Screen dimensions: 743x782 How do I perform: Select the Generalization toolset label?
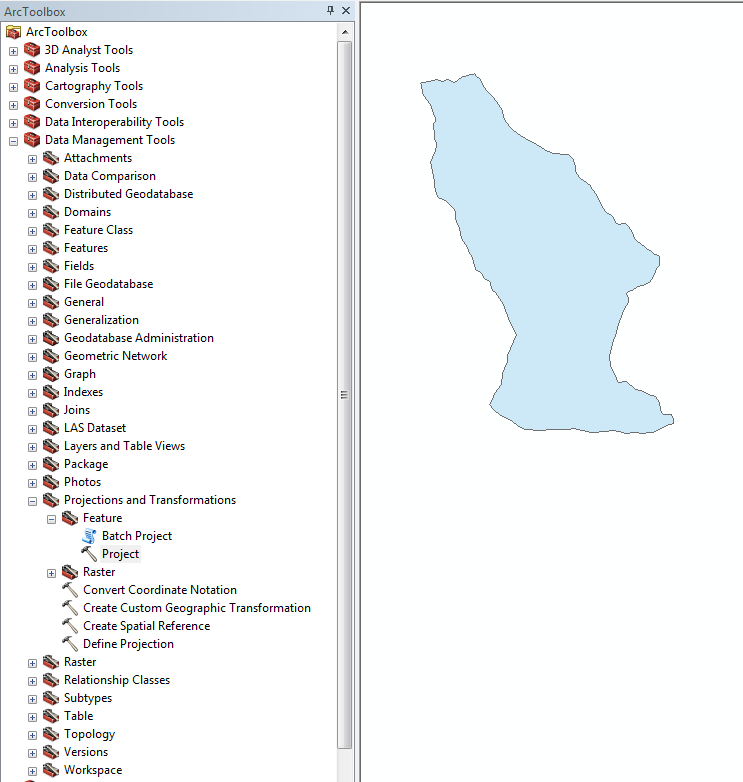pos(101,320)
